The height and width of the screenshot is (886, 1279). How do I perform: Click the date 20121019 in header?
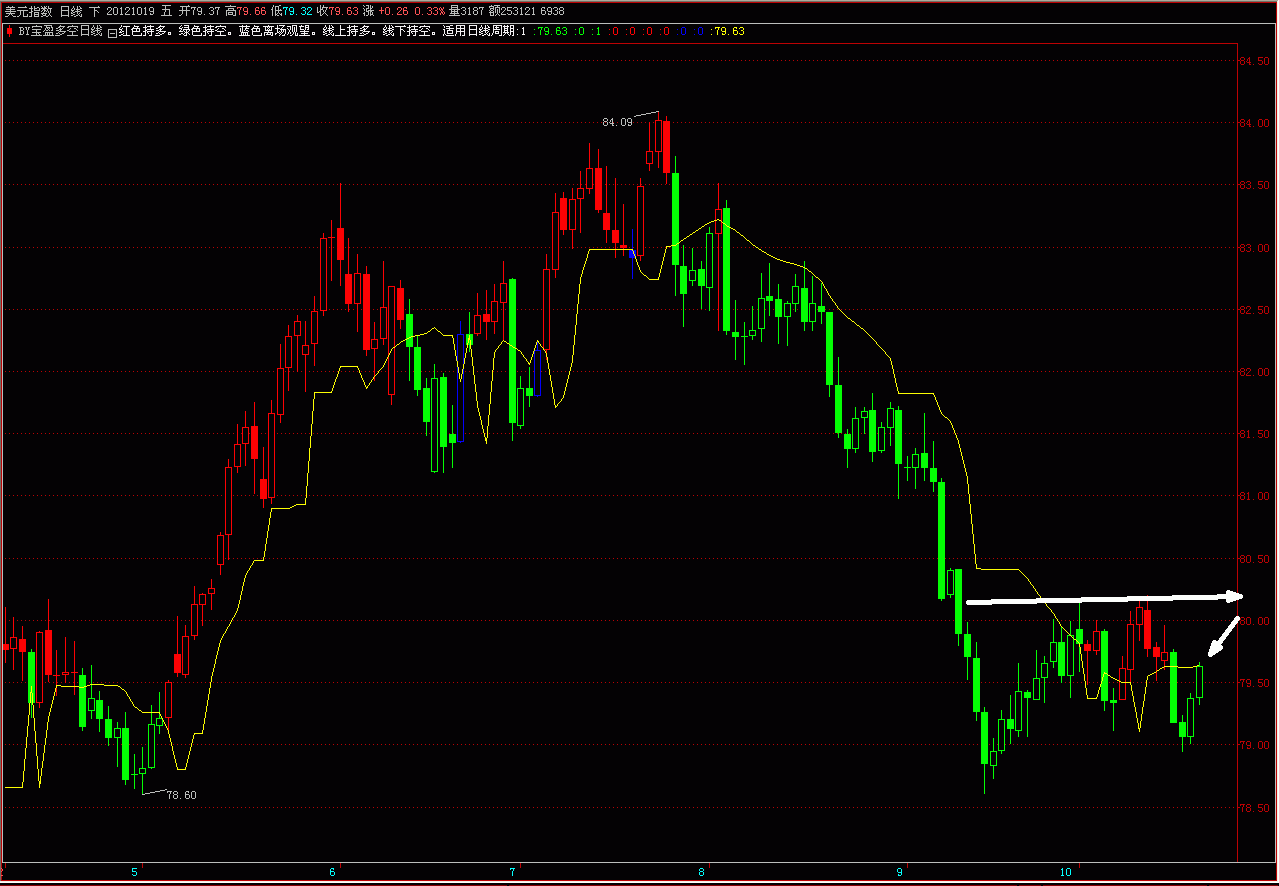pos(130,11)
